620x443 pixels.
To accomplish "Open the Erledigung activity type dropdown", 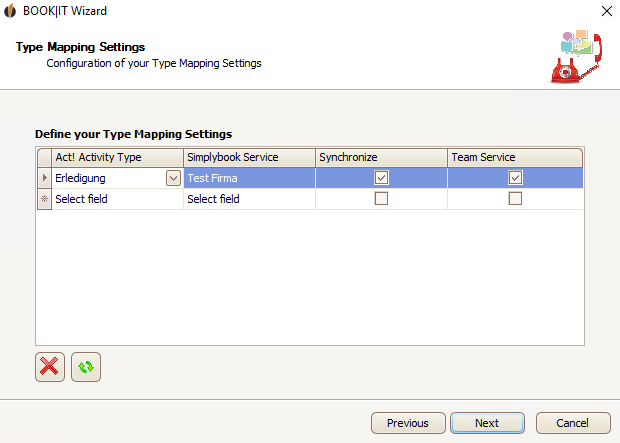I will [173, 178].
